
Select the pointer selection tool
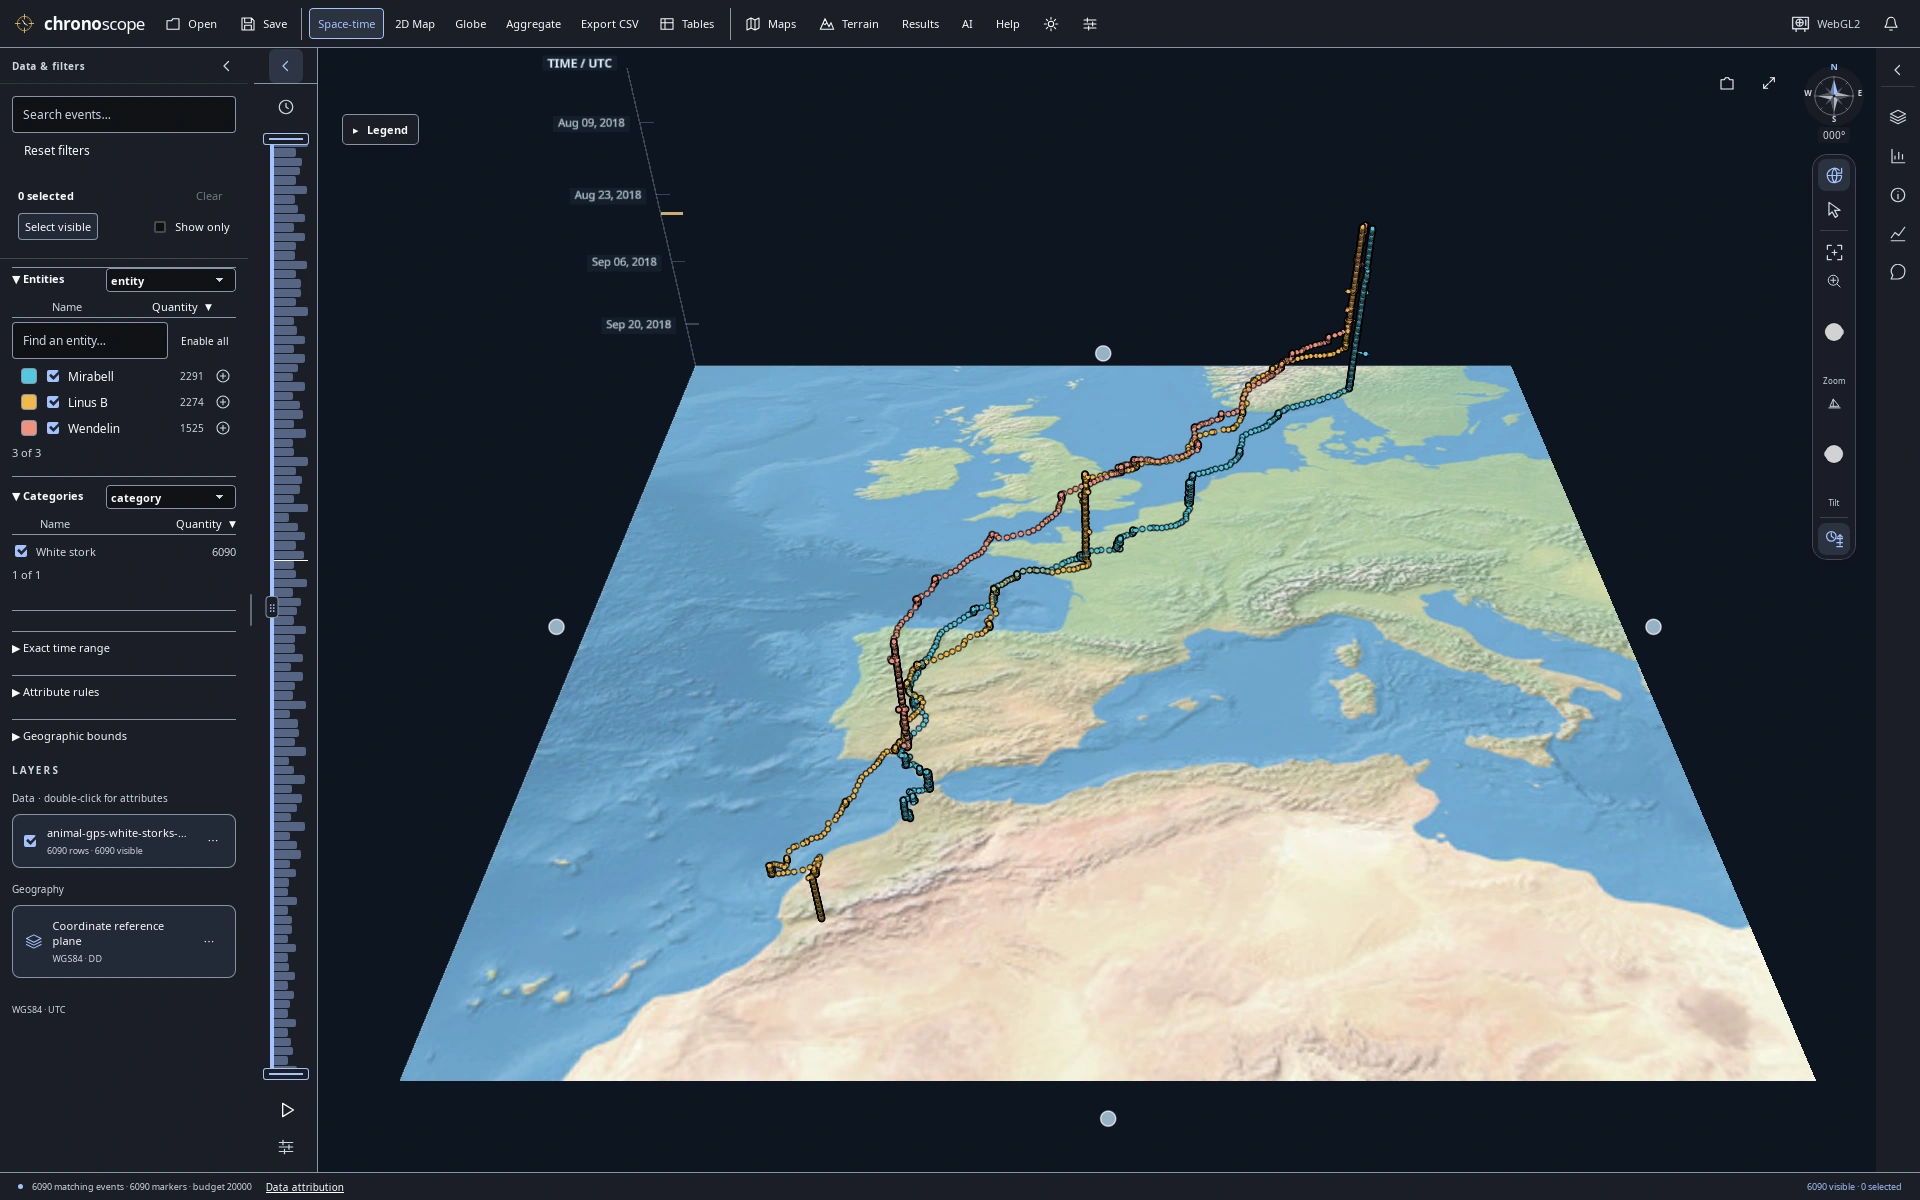[1834, 210]
